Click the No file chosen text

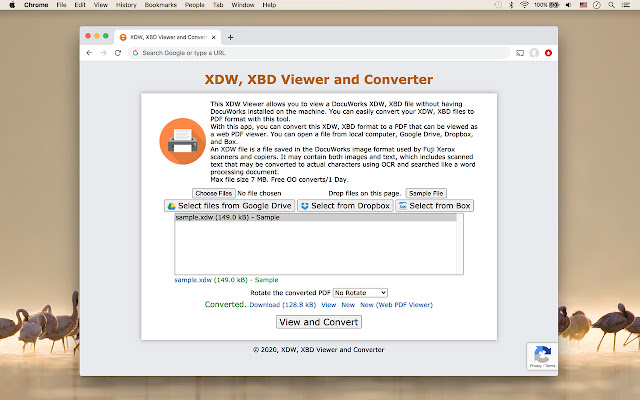(x=259, y=193)
